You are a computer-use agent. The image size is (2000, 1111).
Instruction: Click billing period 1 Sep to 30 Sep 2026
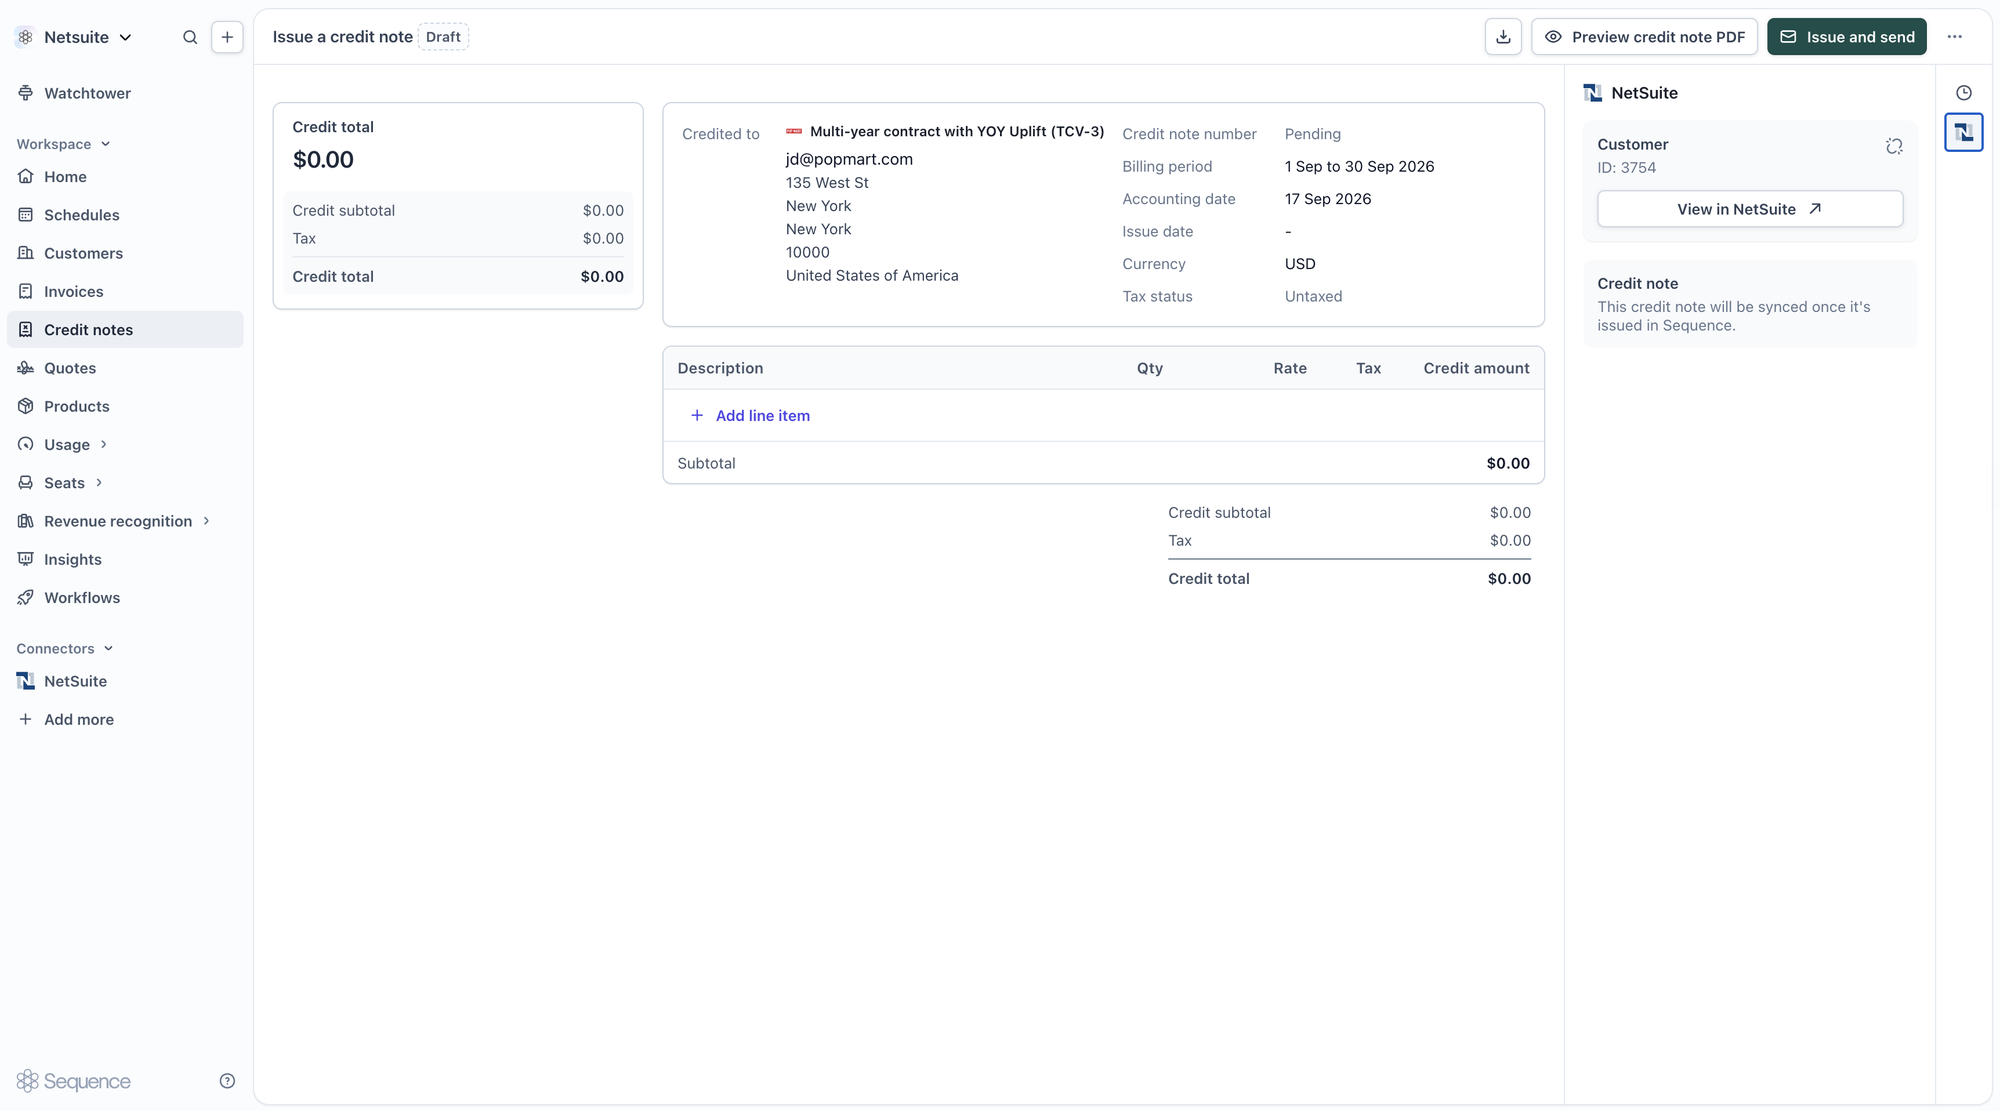pyautogui.click(x=1359, y=167)
